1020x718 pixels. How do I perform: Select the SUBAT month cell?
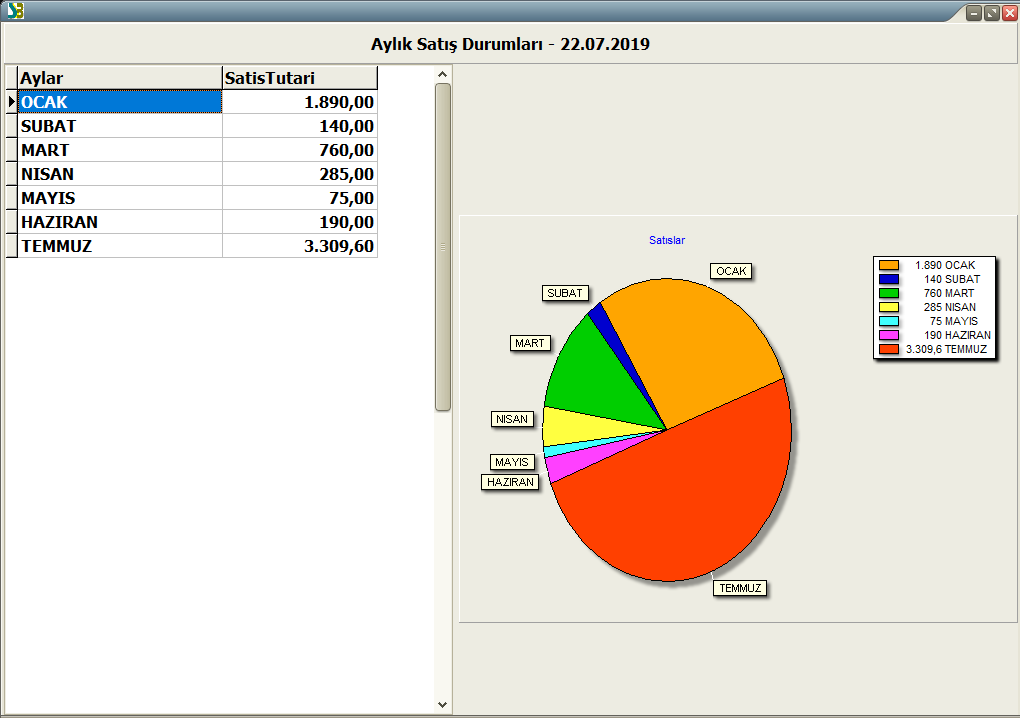coord(120,126)
